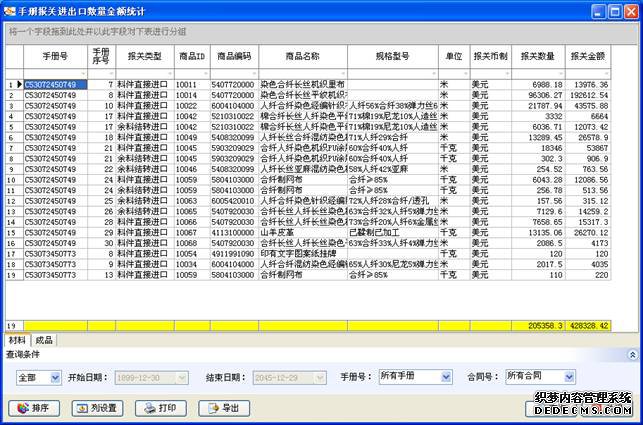This screenshot has height=425, width=643.
Task: Select the 材料 tab
Action: click(x=17, y=341)
